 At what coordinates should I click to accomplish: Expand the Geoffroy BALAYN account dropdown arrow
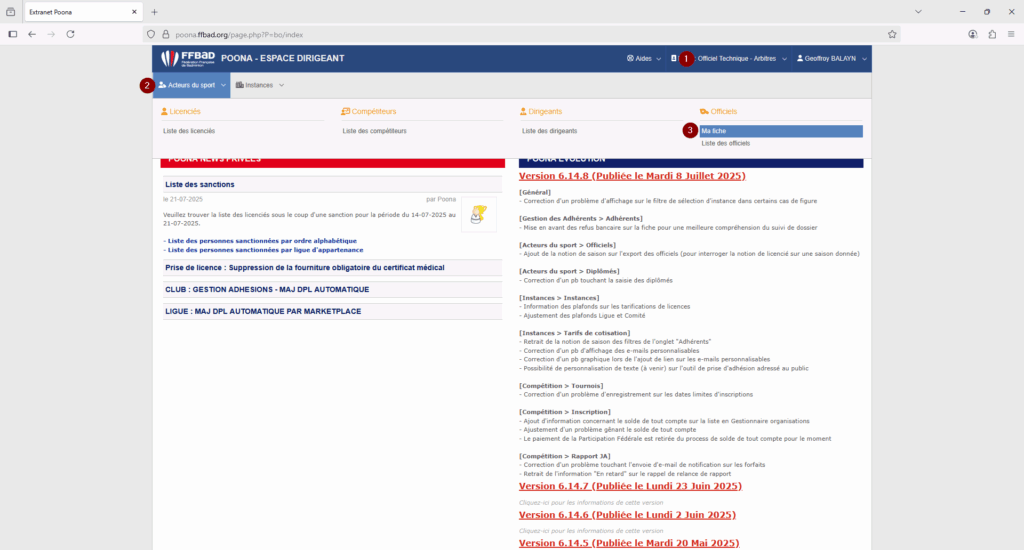(x=864, y=59)
